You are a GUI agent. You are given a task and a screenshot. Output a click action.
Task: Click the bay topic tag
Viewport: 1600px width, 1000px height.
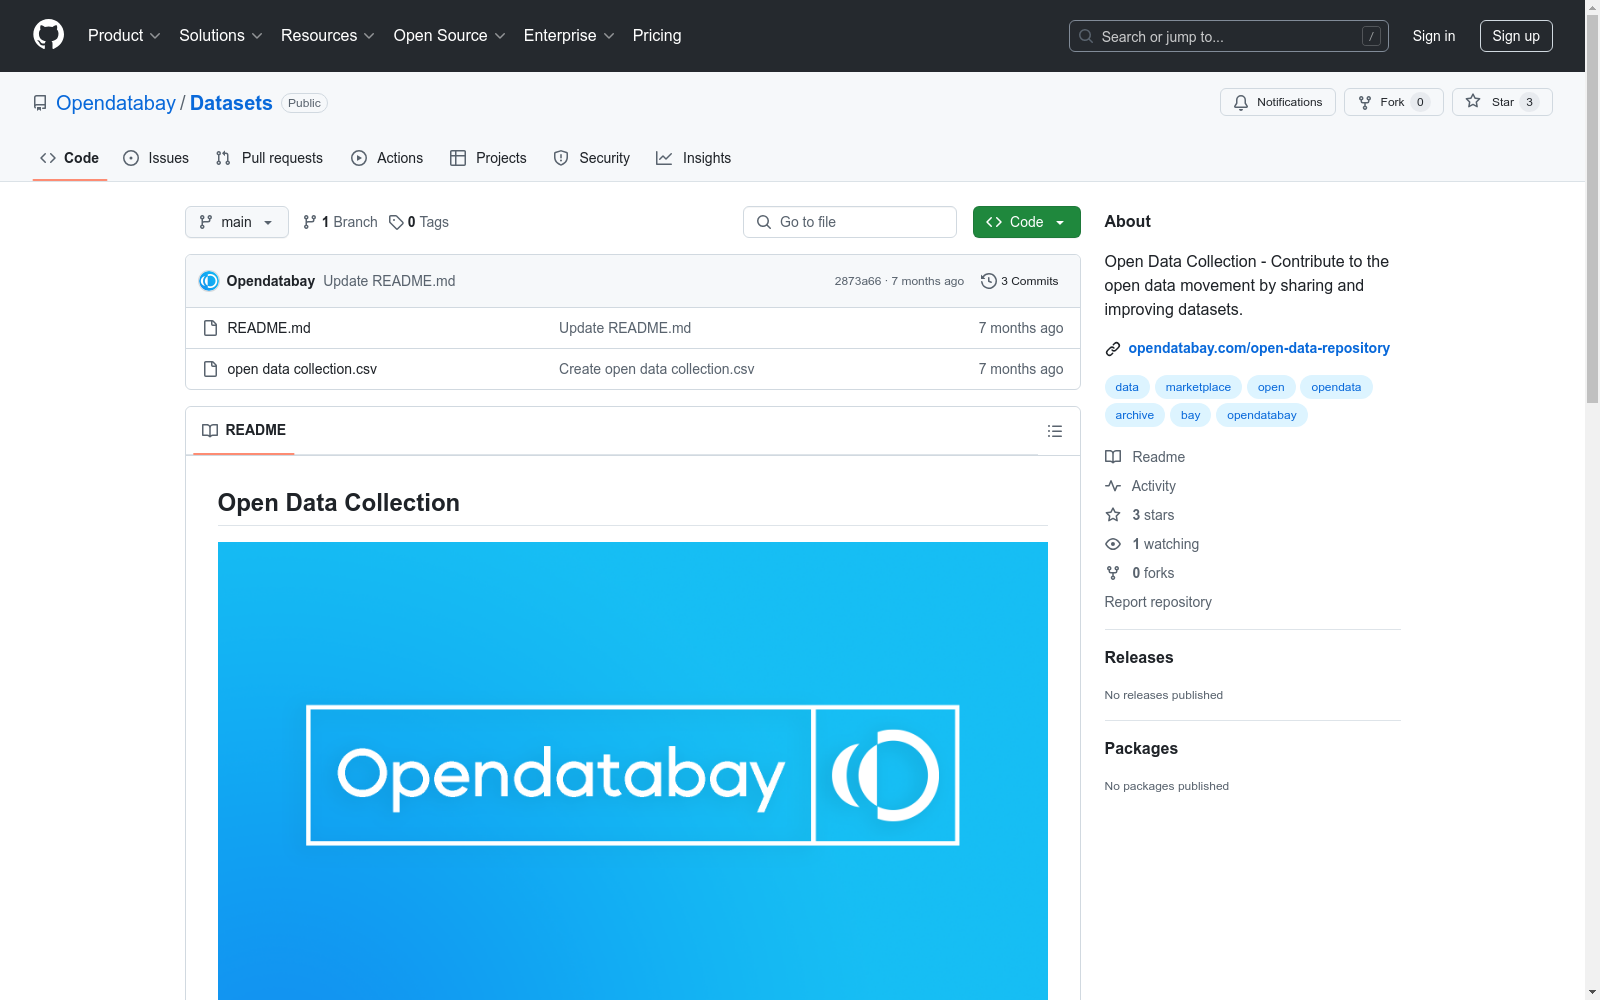1190,415
